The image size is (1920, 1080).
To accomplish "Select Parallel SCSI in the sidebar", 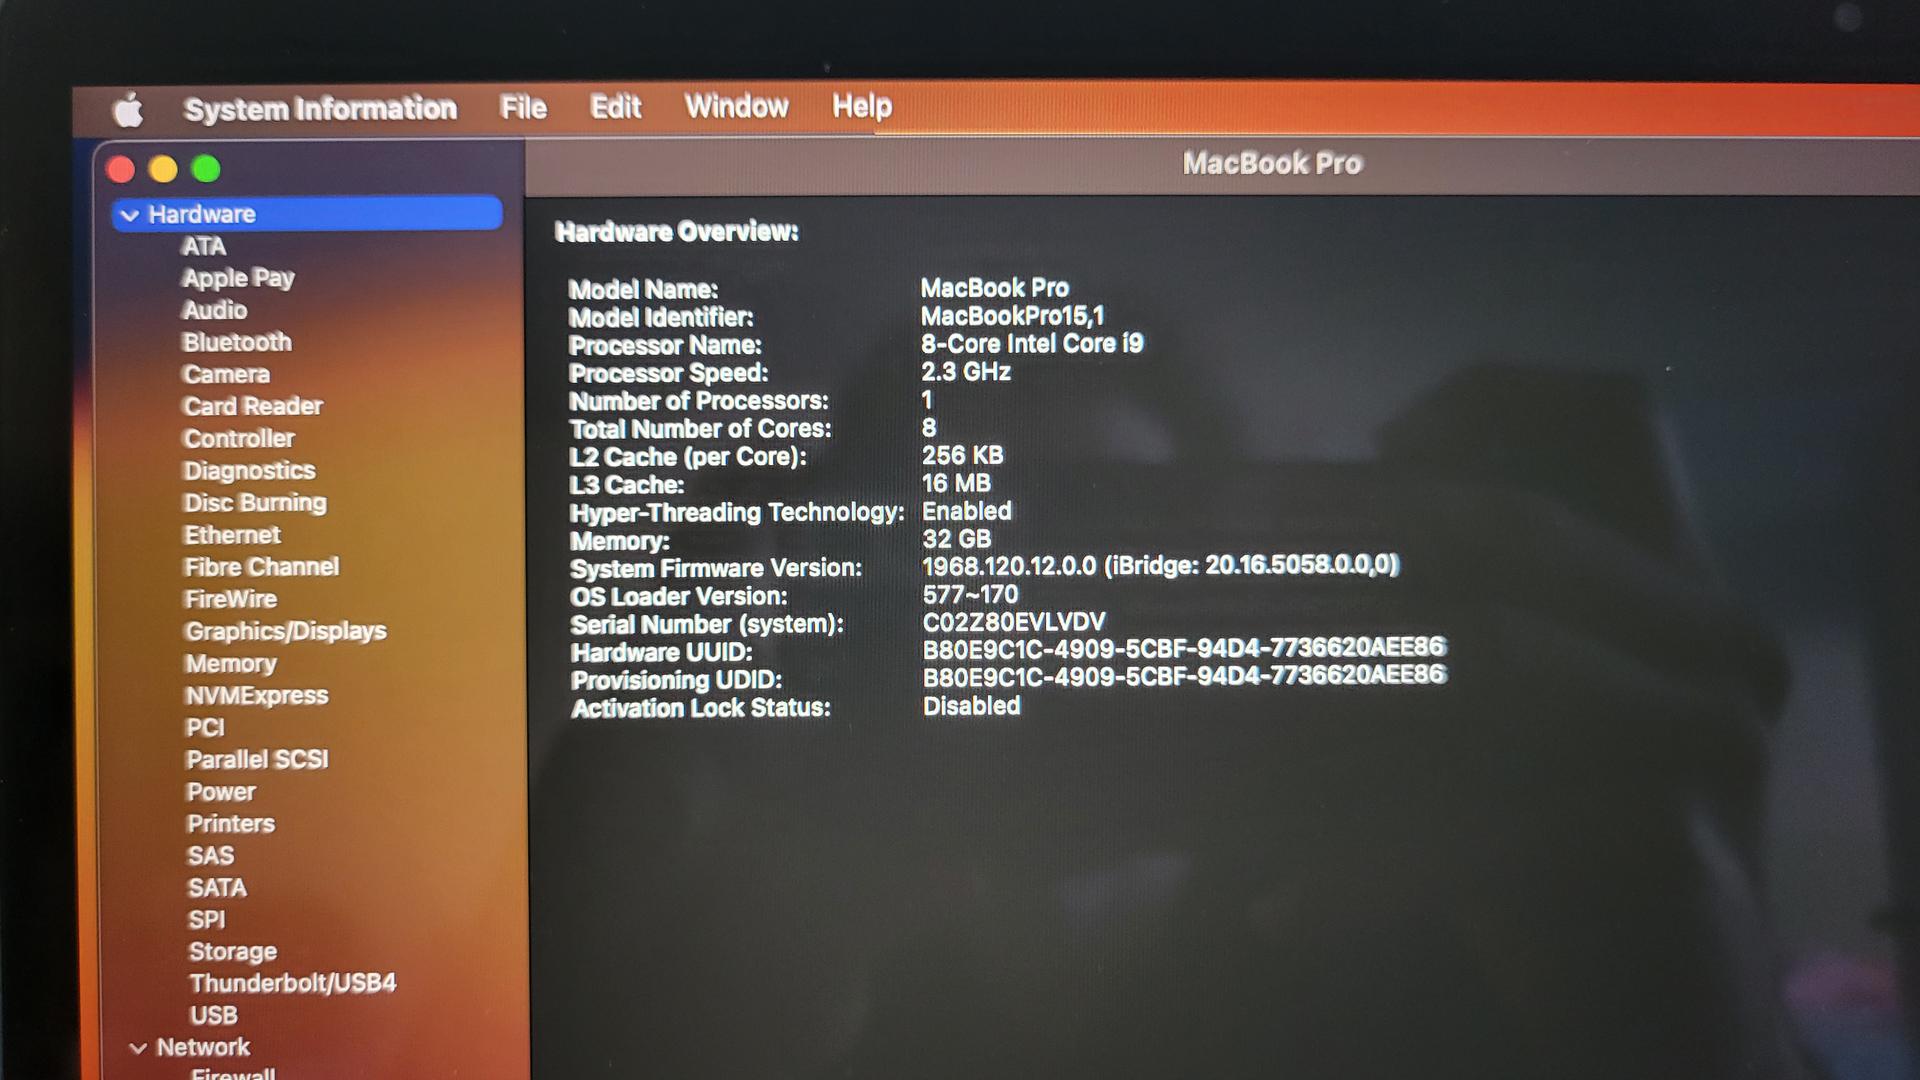I will click(x=258, y=759).
